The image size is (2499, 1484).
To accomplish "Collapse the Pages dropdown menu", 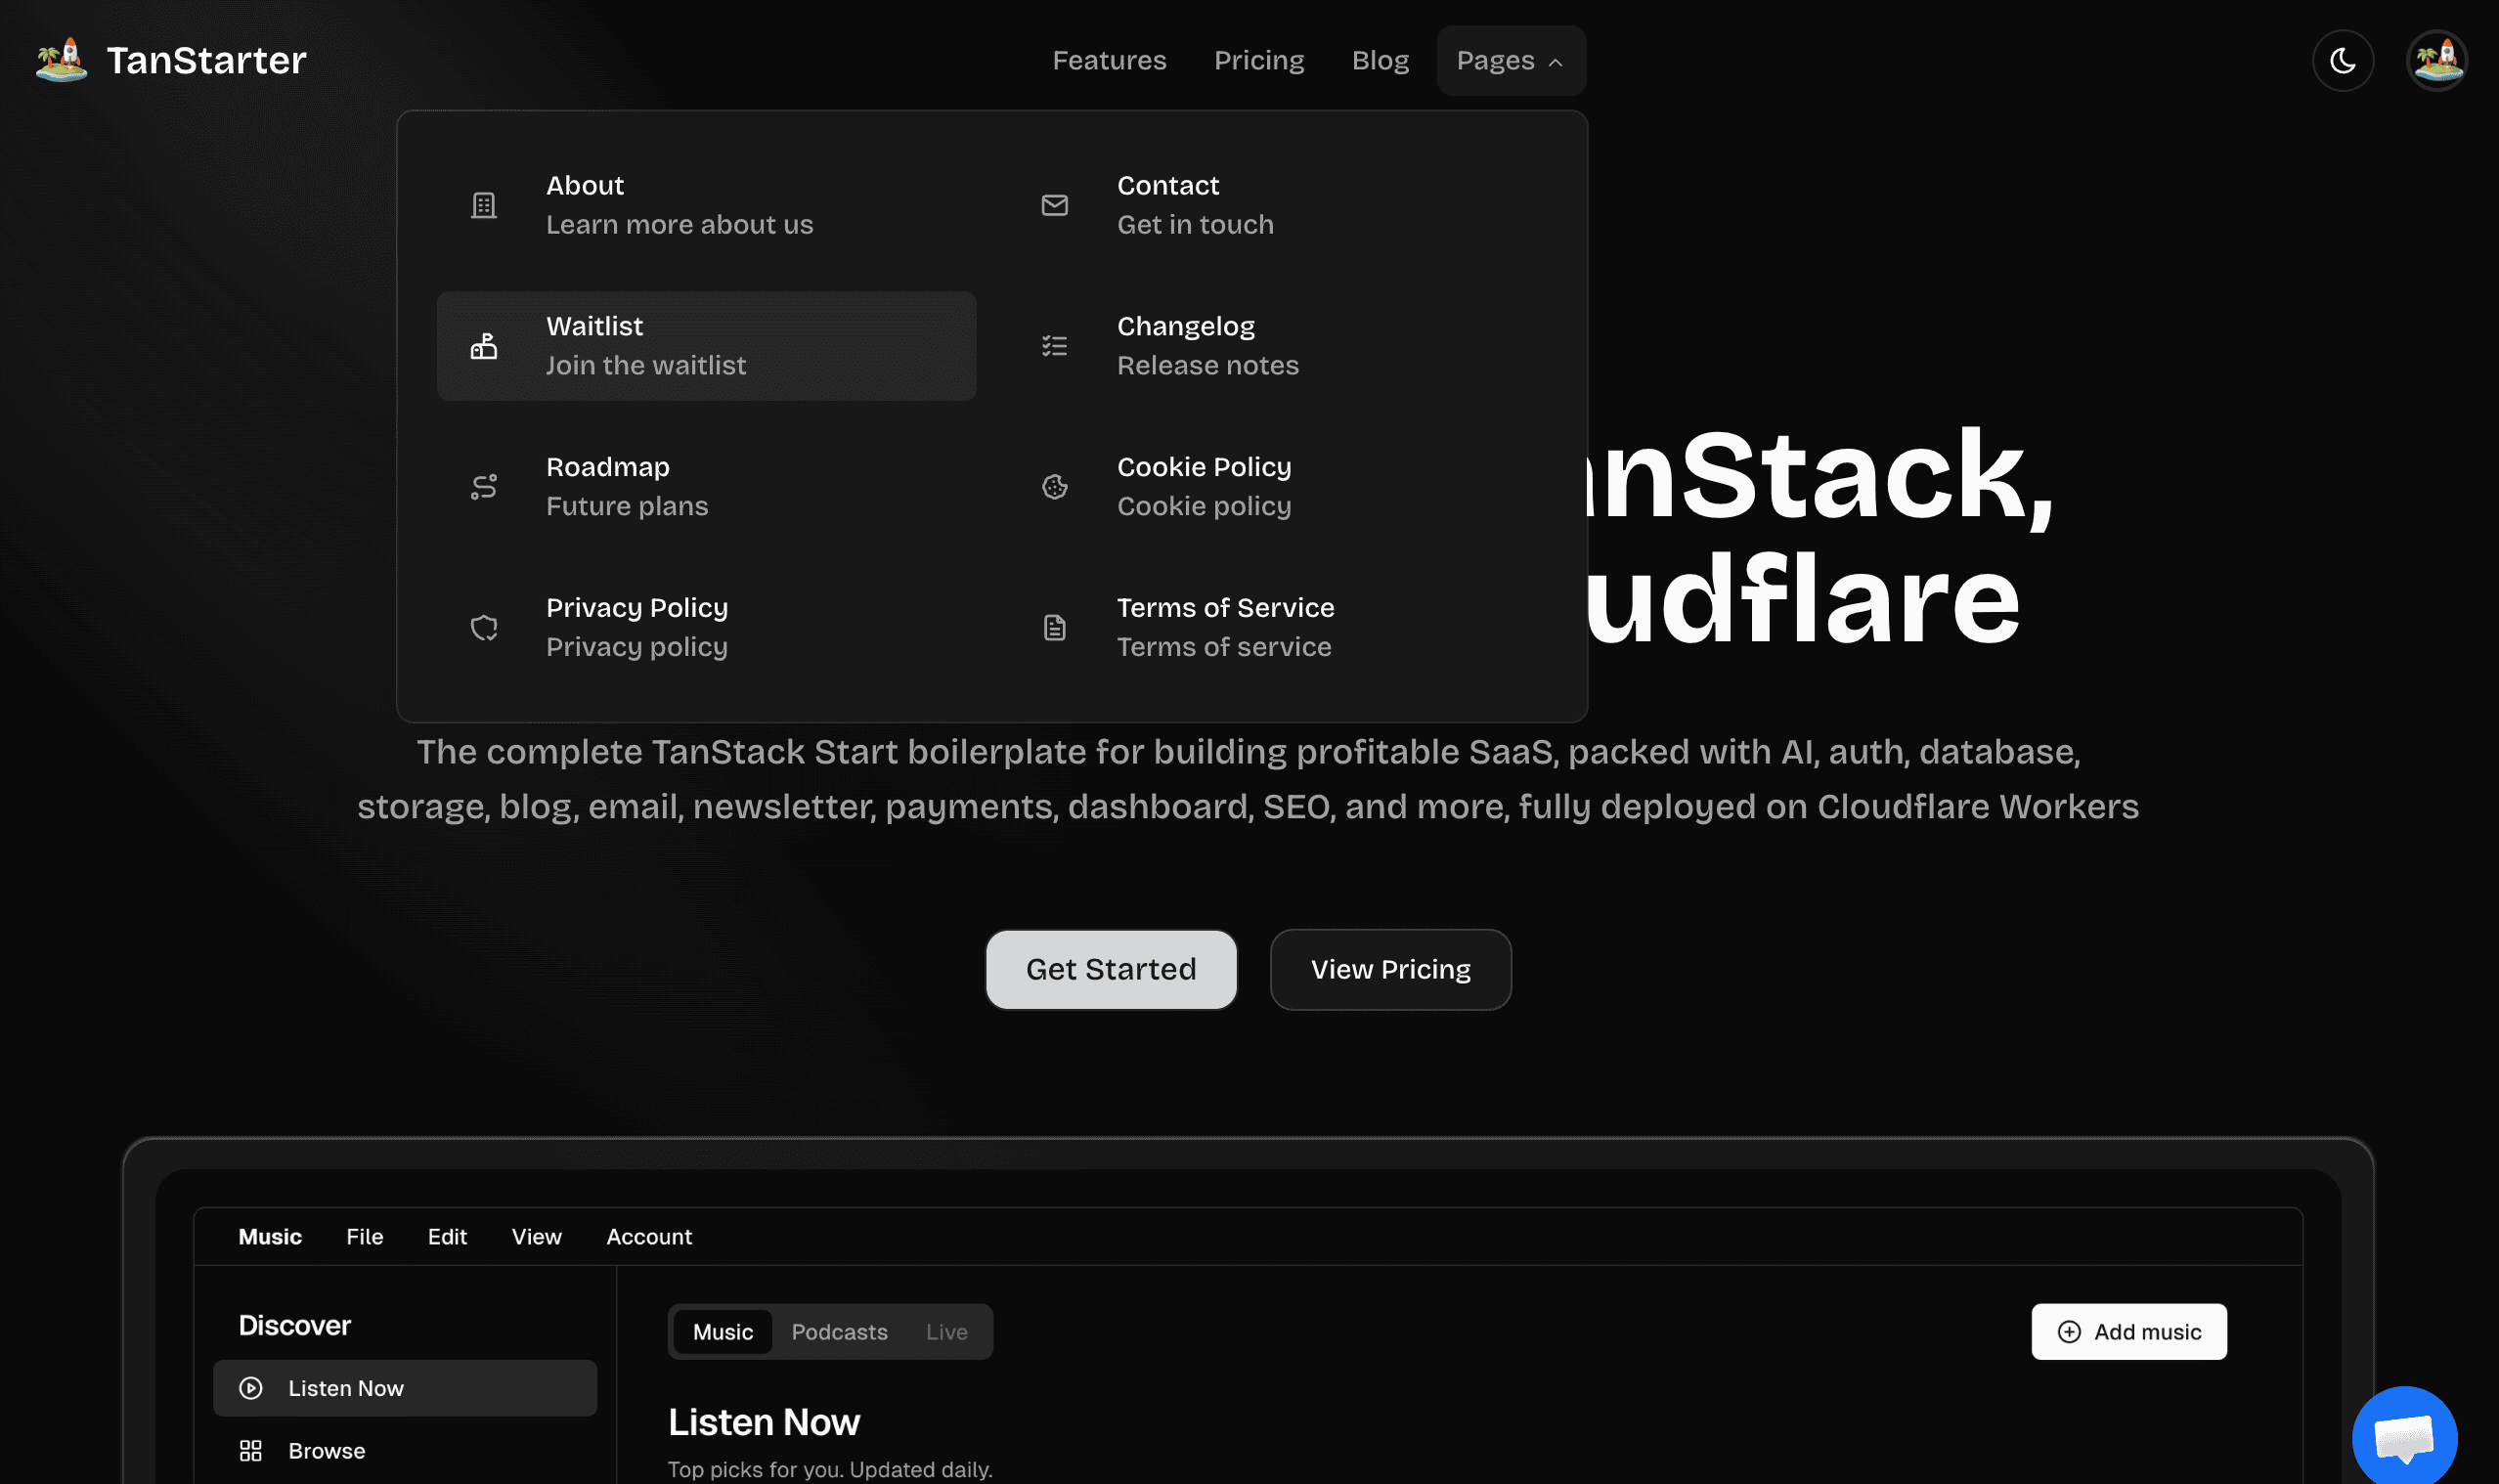I will click(1510, 61).
